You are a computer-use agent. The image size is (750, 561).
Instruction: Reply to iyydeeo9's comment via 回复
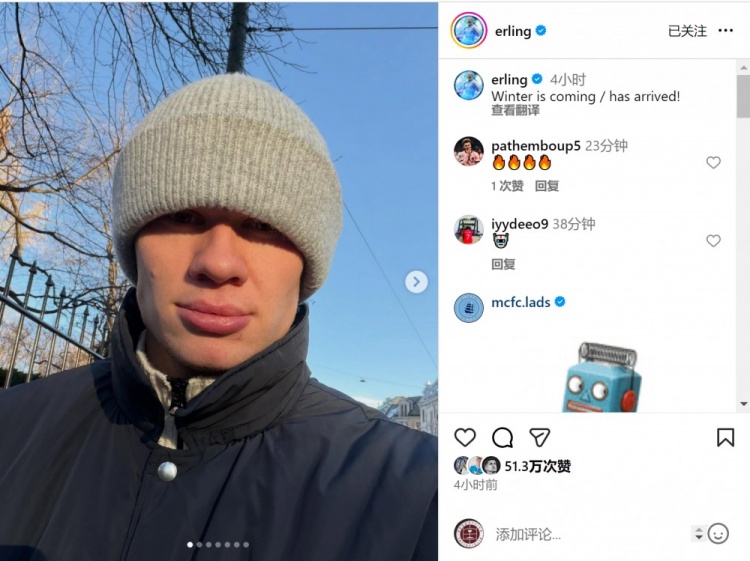coord(503,264)
